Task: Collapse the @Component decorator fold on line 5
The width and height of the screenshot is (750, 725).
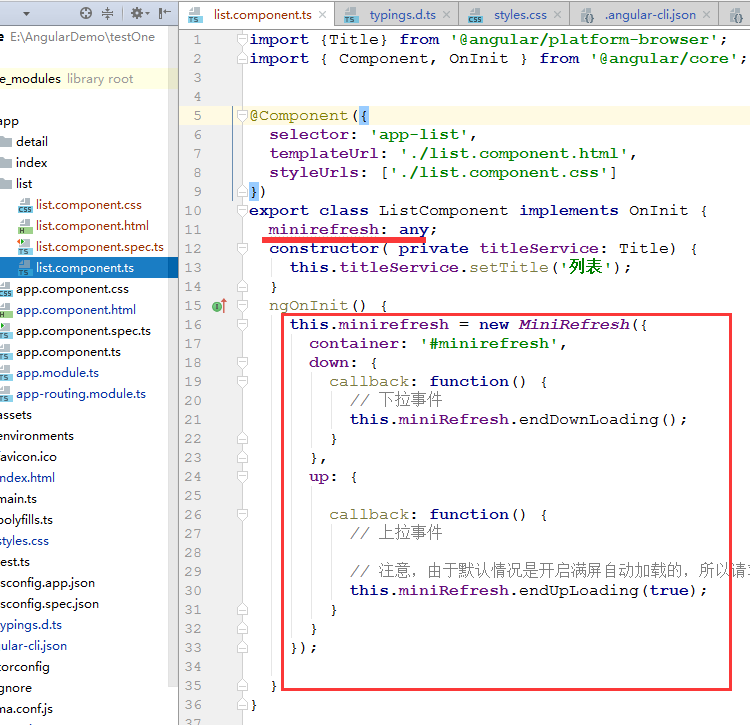Action: (243, 115)
